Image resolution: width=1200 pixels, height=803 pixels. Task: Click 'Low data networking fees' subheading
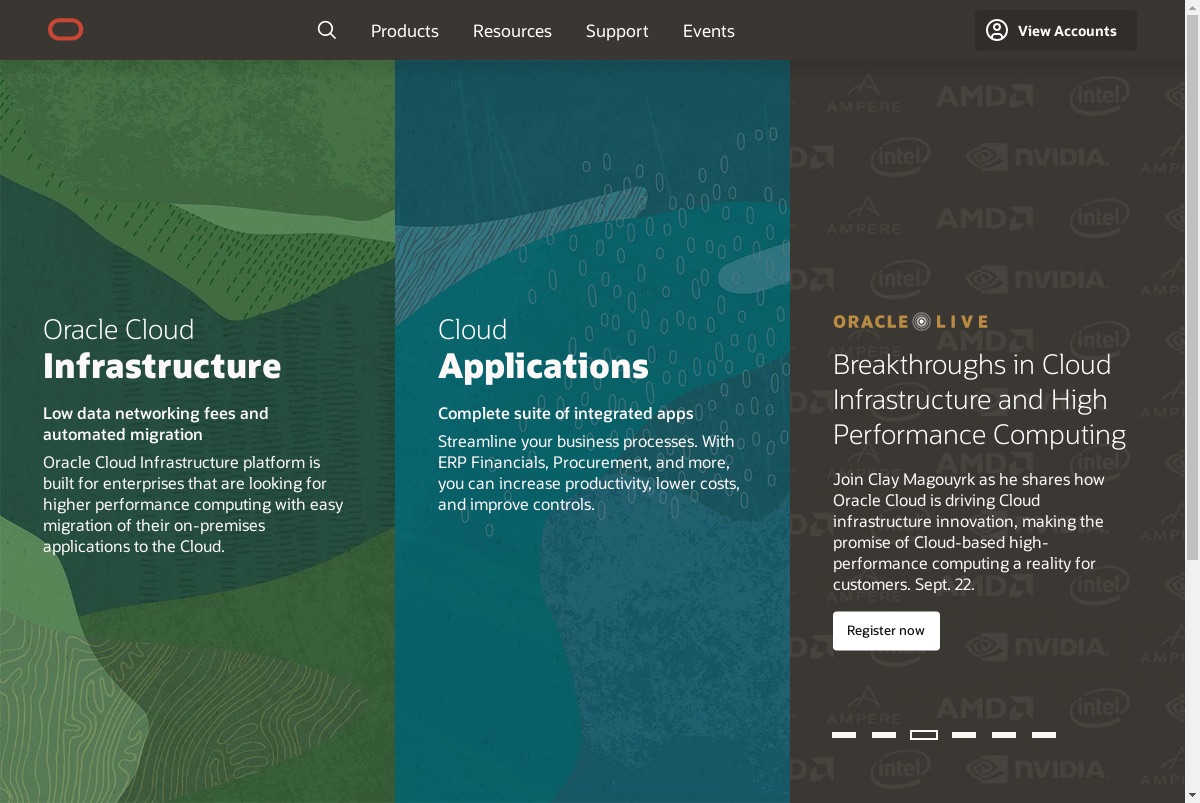pos(156,424)
